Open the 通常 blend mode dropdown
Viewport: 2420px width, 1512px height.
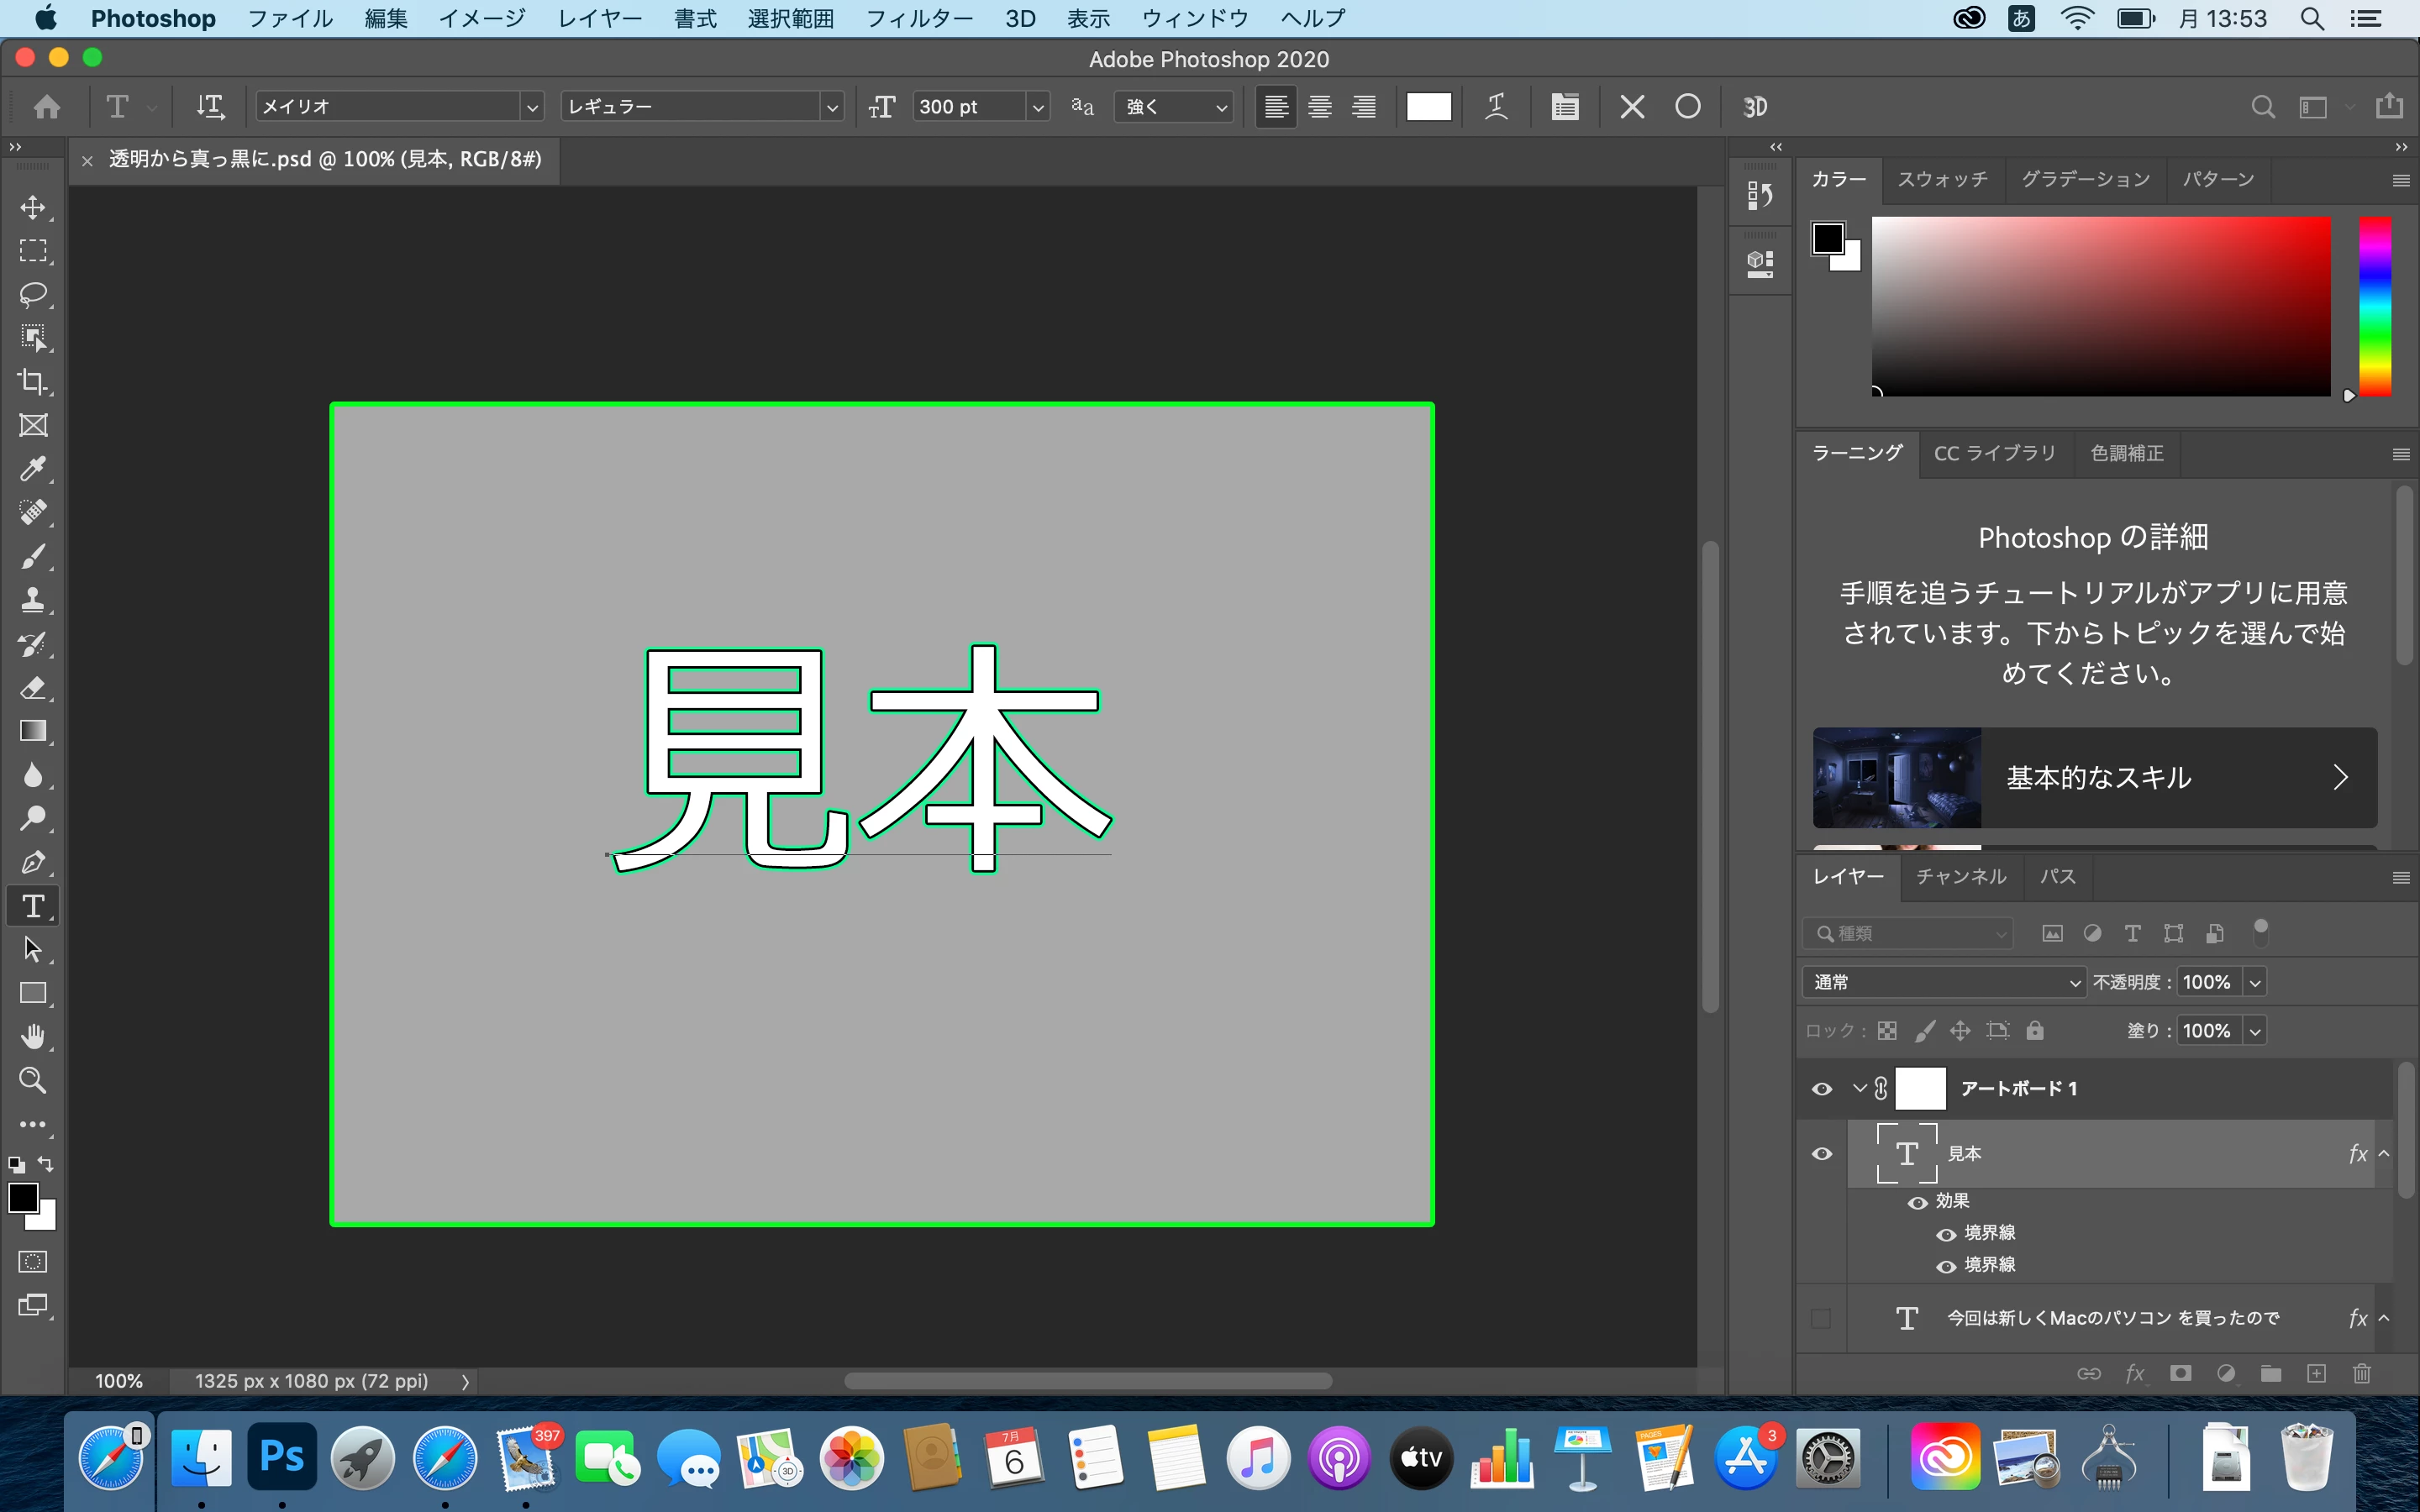[1943, 982]
